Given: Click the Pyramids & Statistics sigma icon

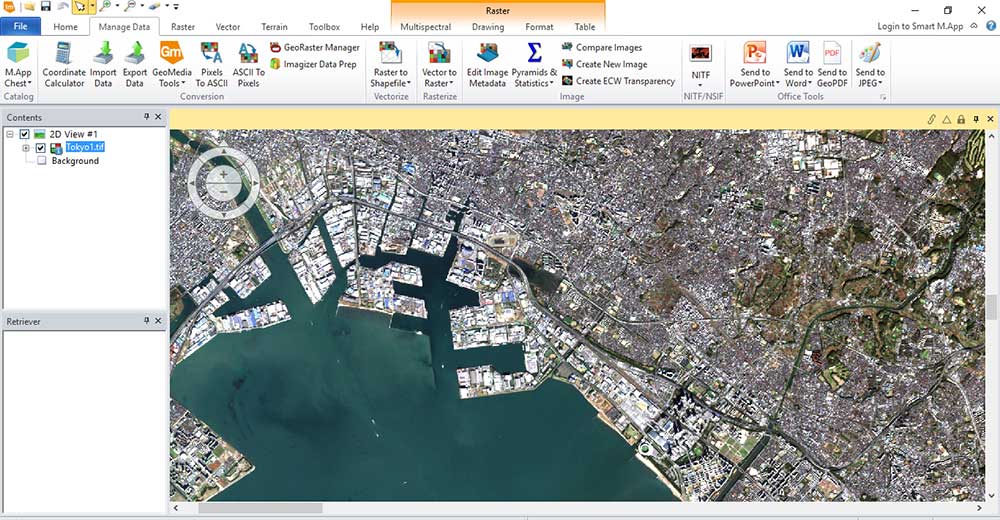Looking at the screenshot, I should (534, 53).
